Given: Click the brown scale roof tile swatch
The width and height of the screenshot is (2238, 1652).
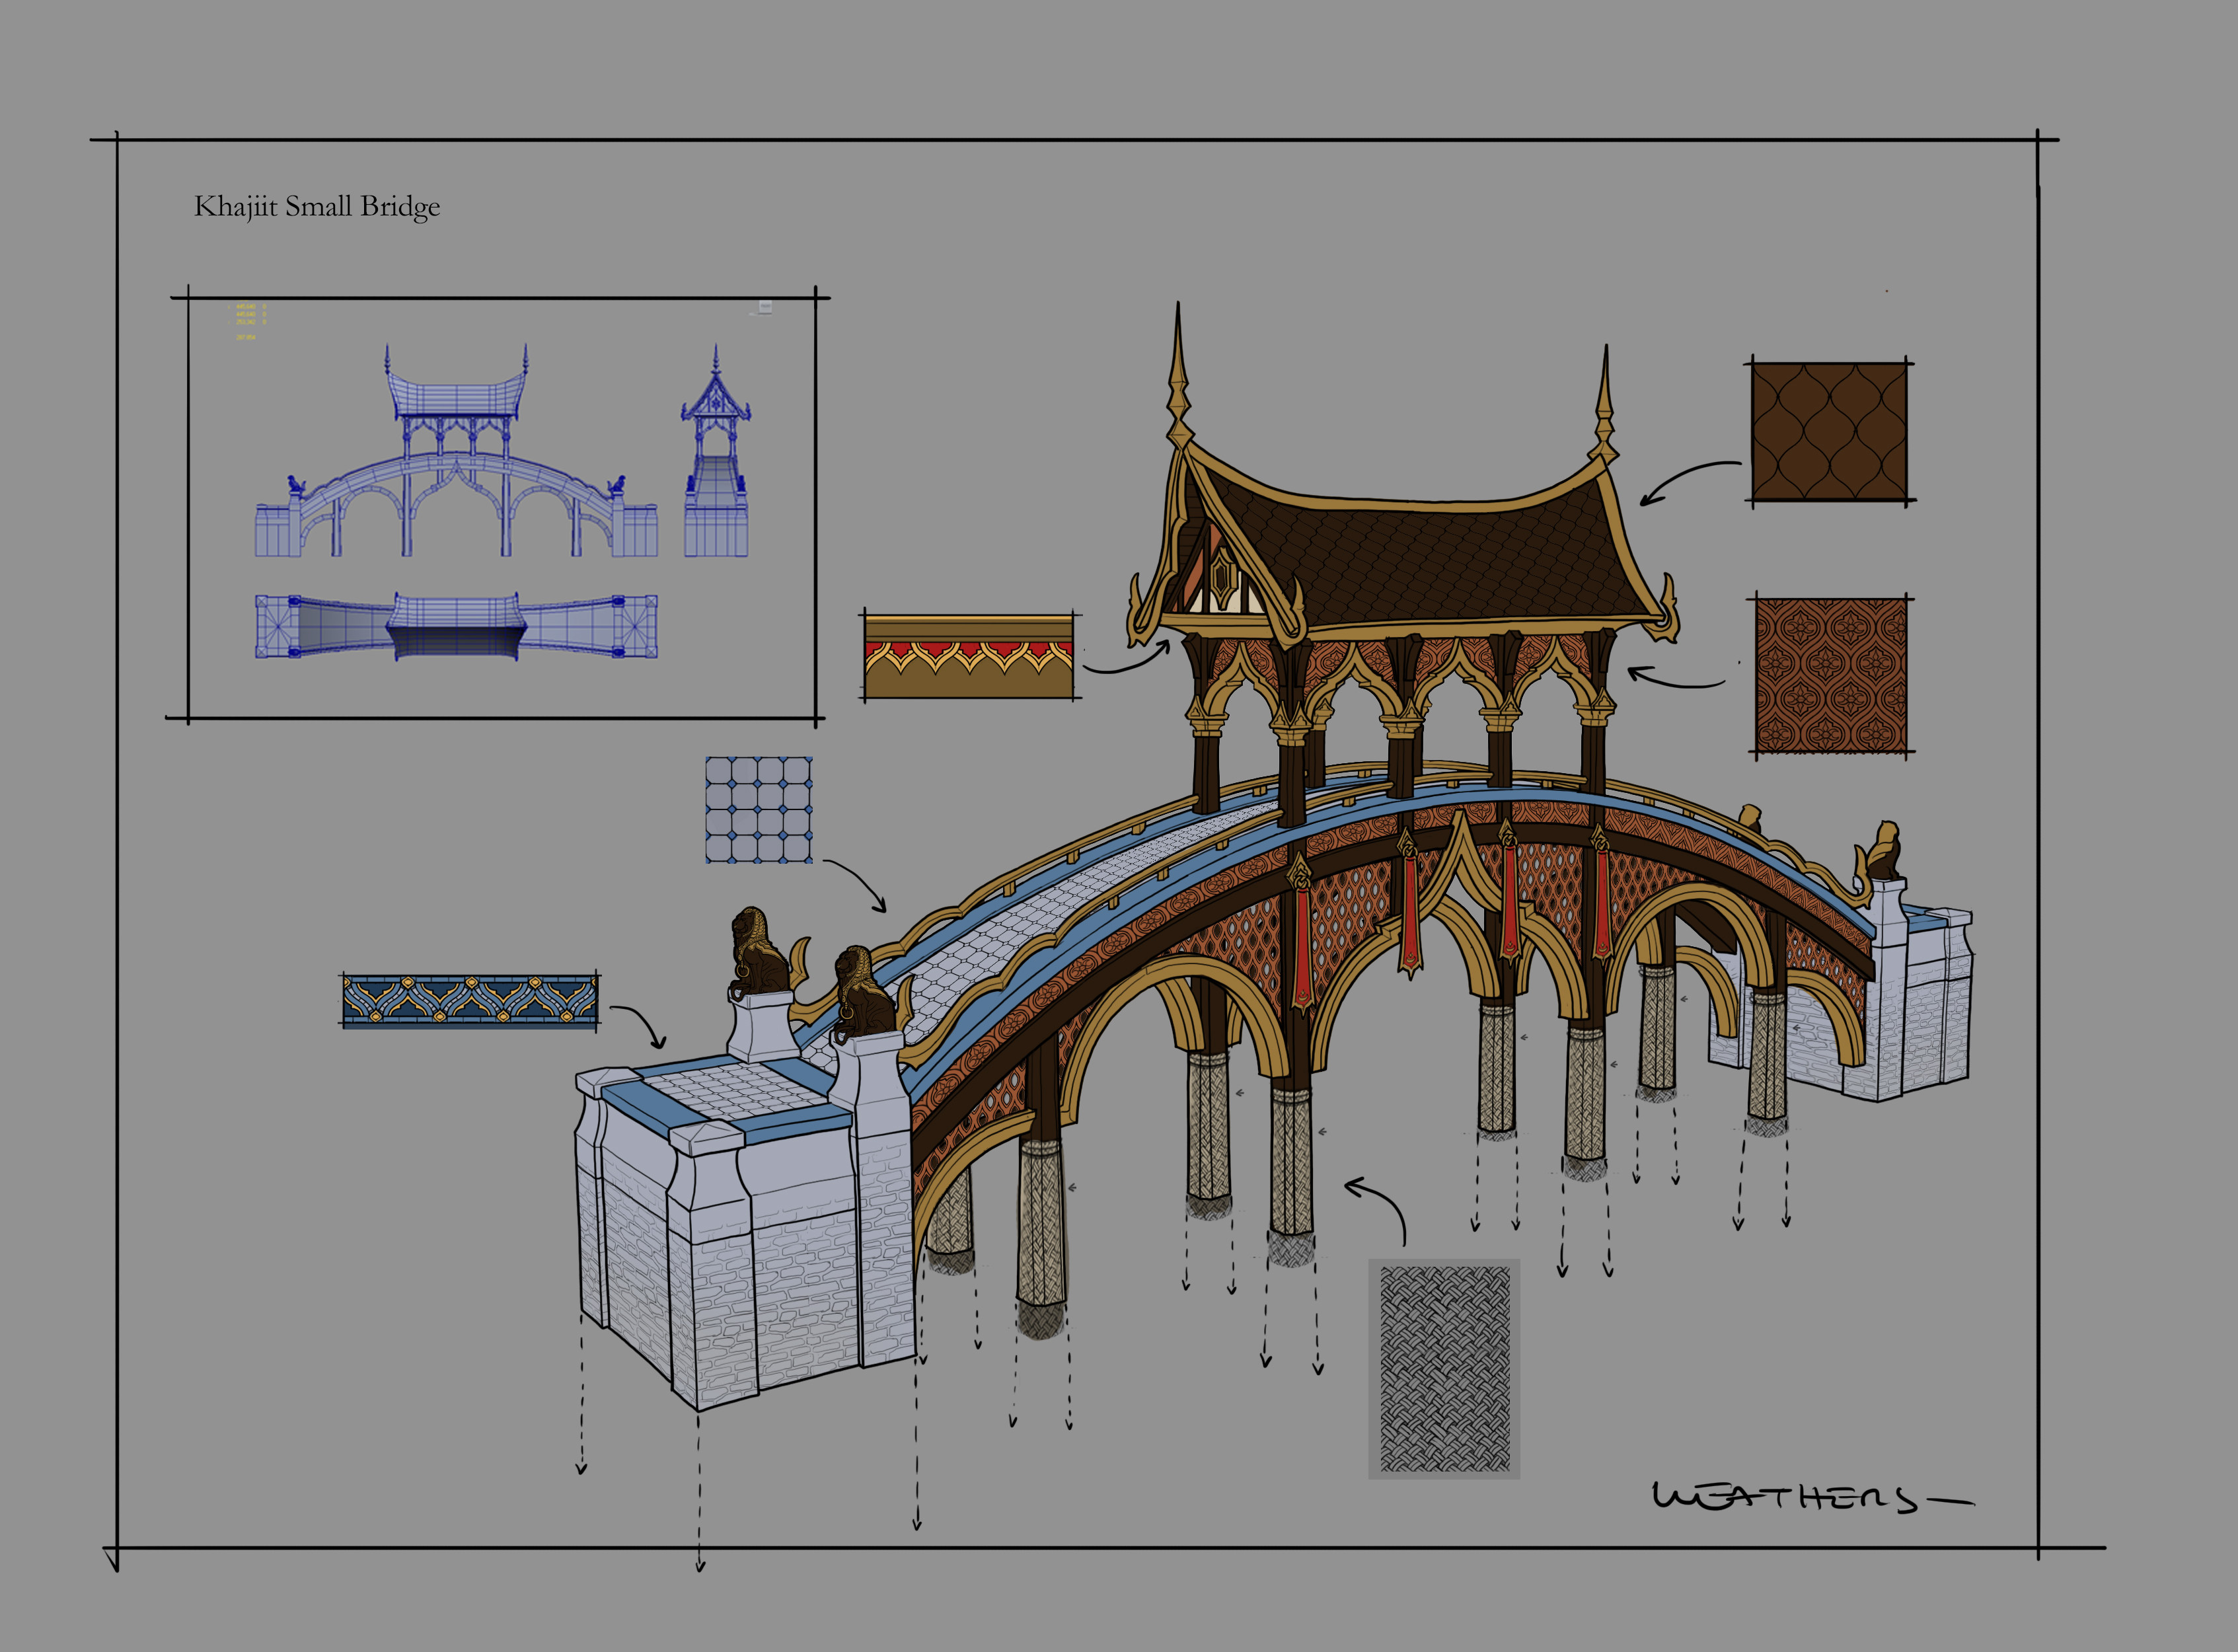Looking at the screenshot, I should [x=1829, y=432].
